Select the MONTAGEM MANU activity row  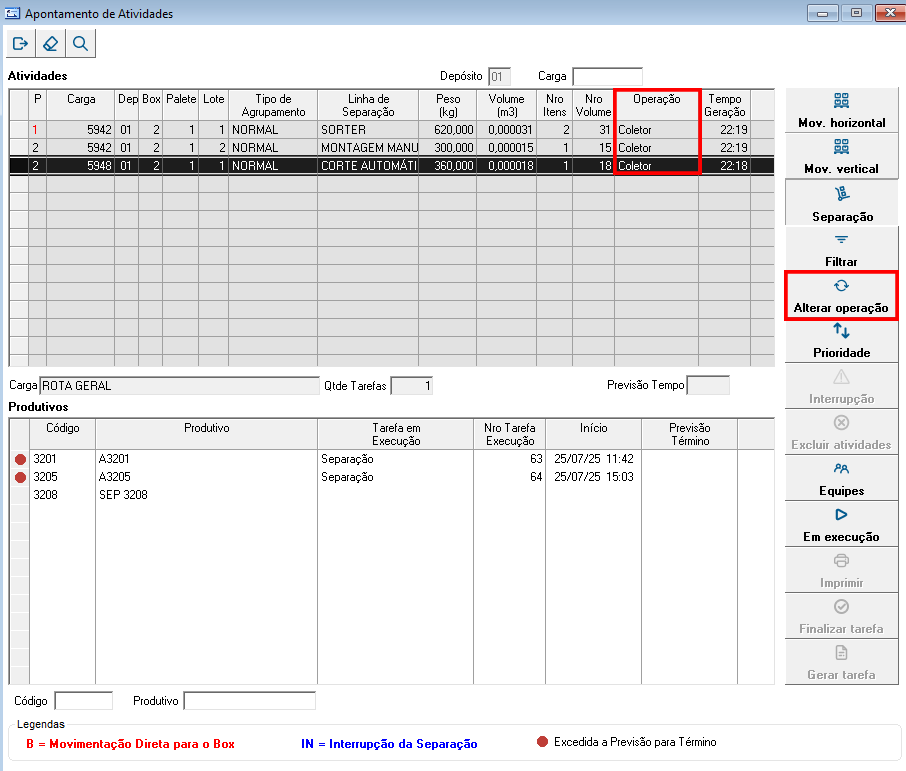[x=391, y=147]
